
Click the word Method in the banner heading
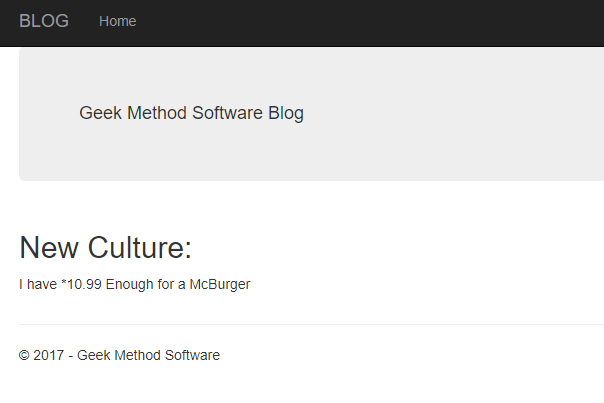[157, 113]
